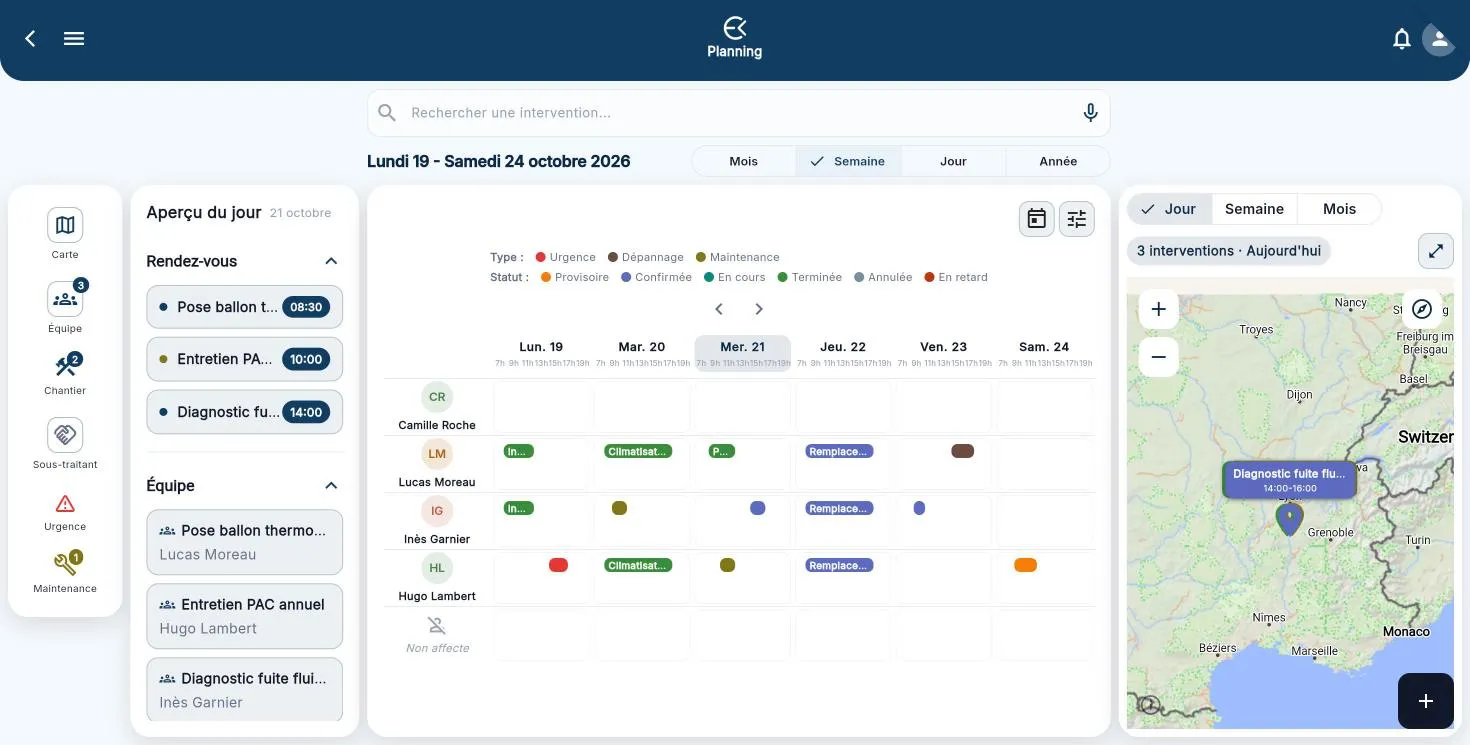The image size is (1470, 745).
Task: Switch planning view to Mois
Action: point(743,161)
